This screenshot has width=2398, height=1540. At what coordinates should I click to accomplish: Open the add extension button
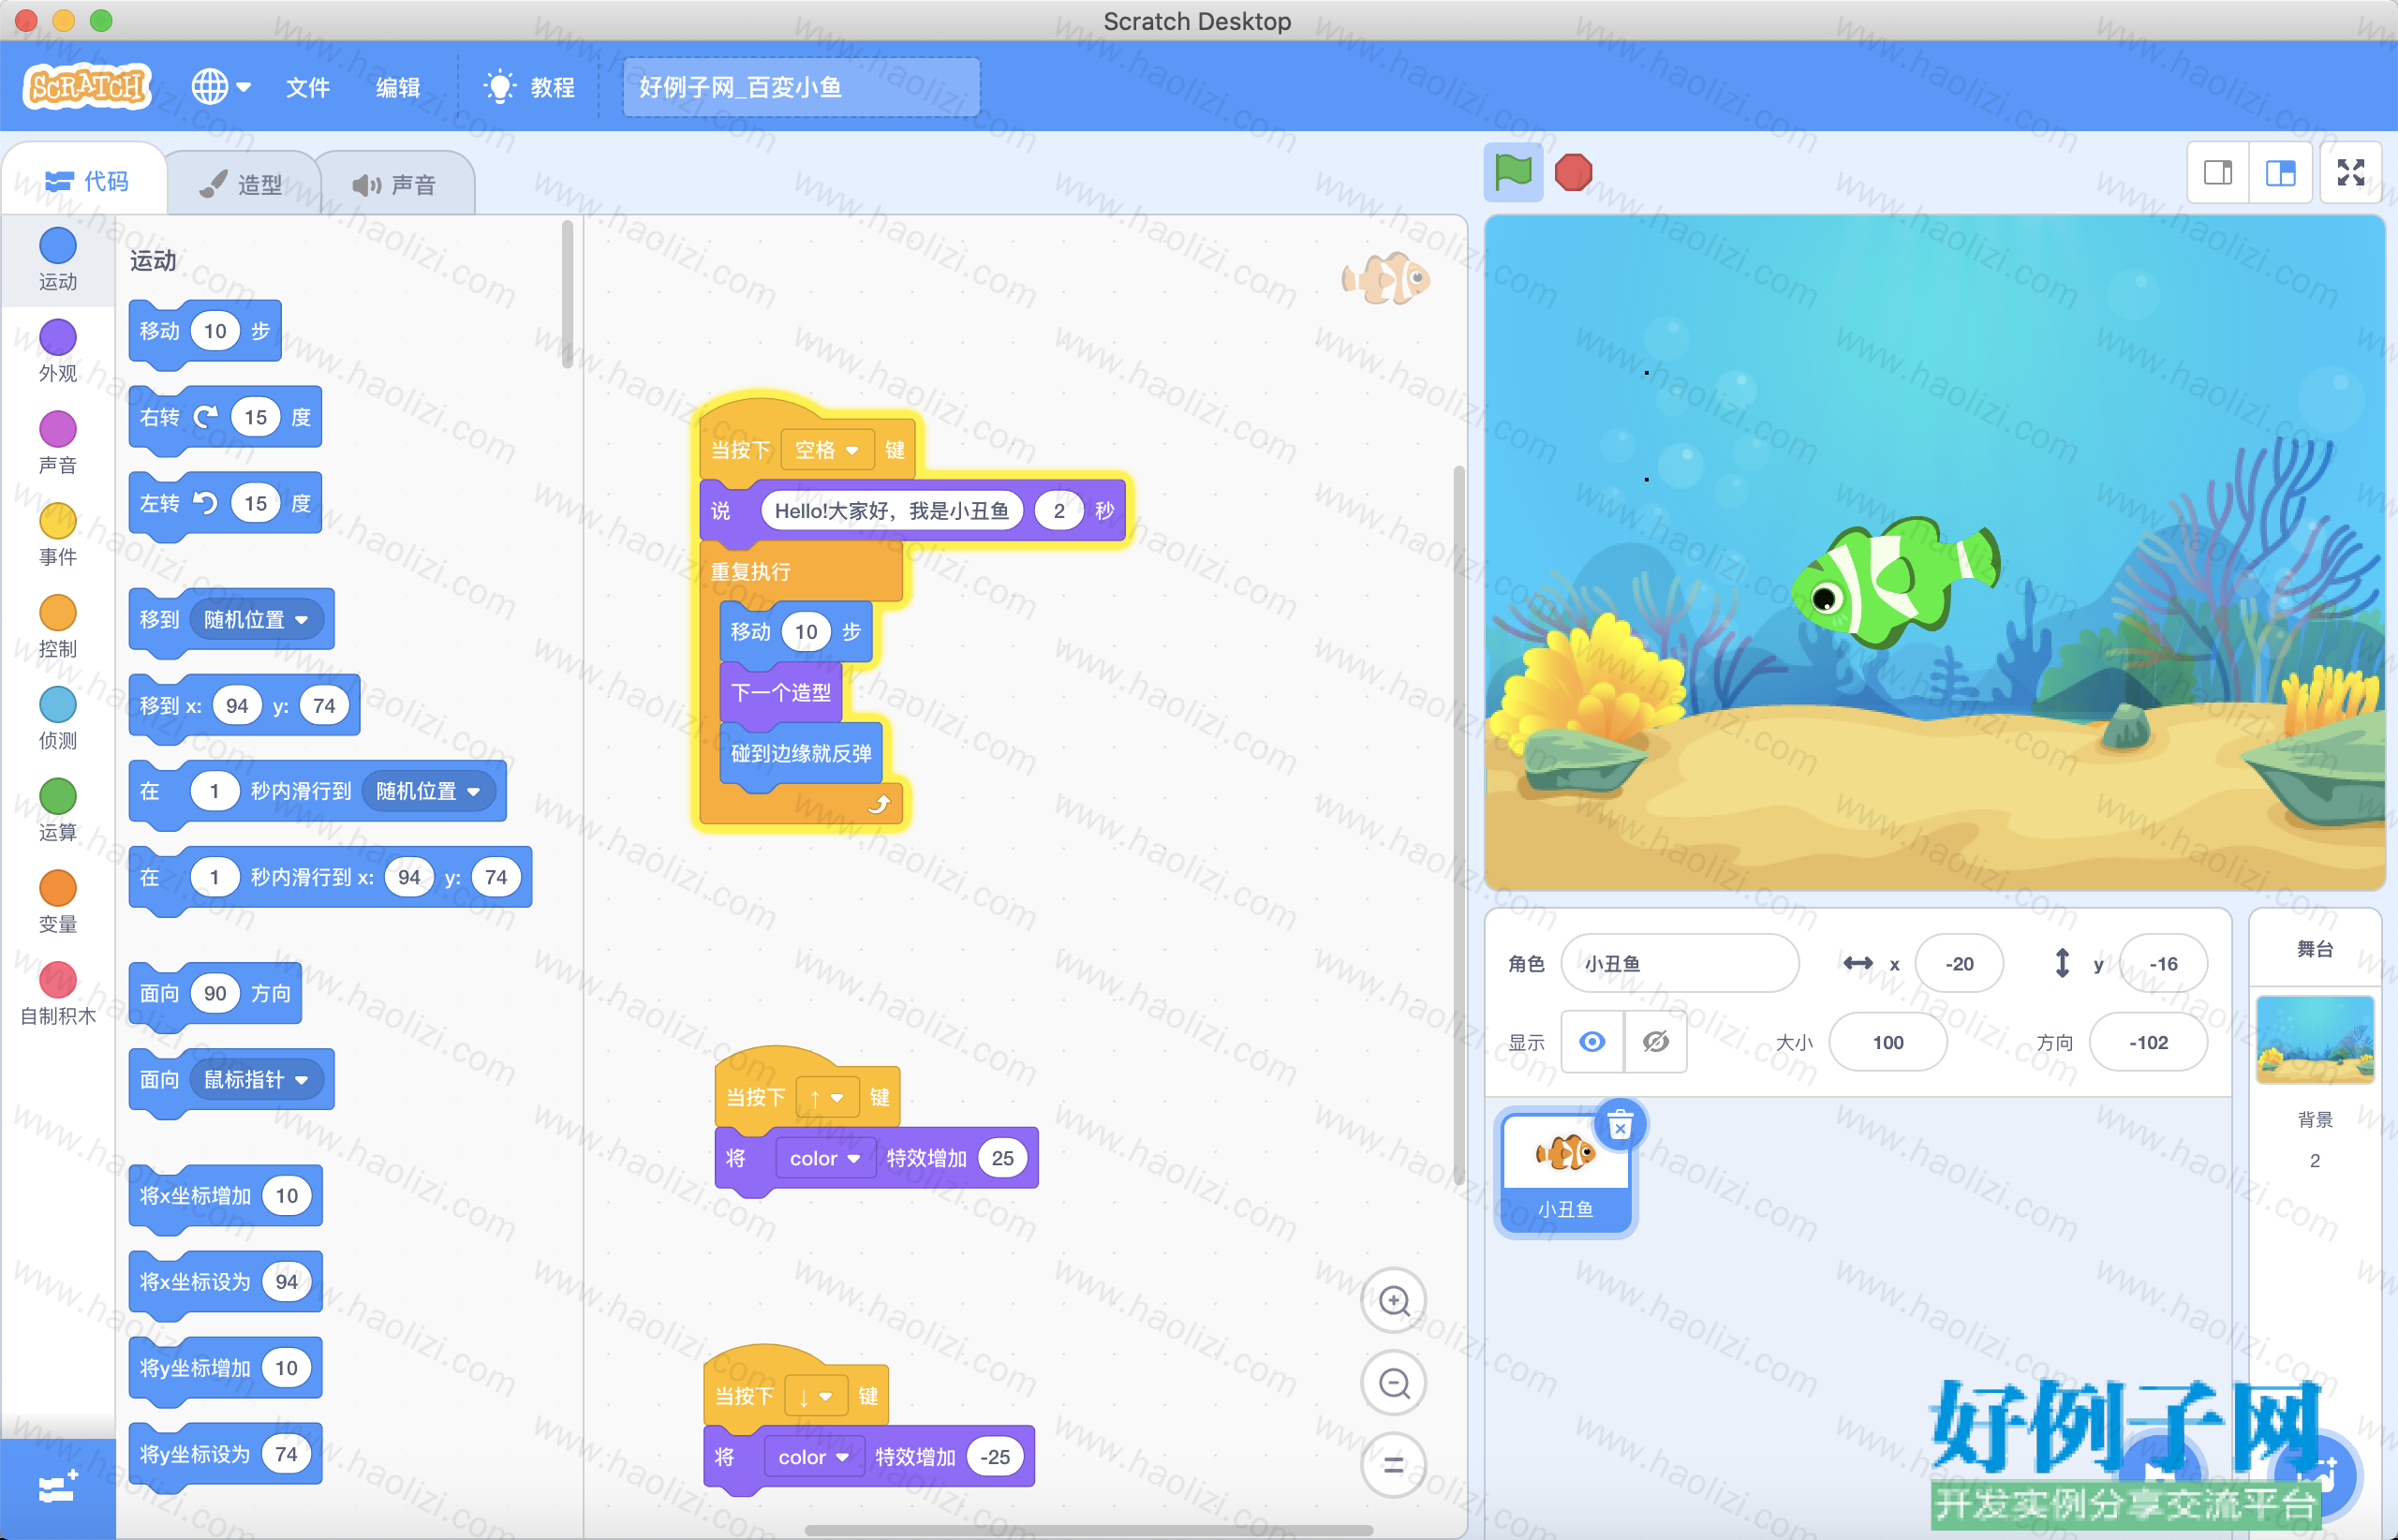point(57,1488)
